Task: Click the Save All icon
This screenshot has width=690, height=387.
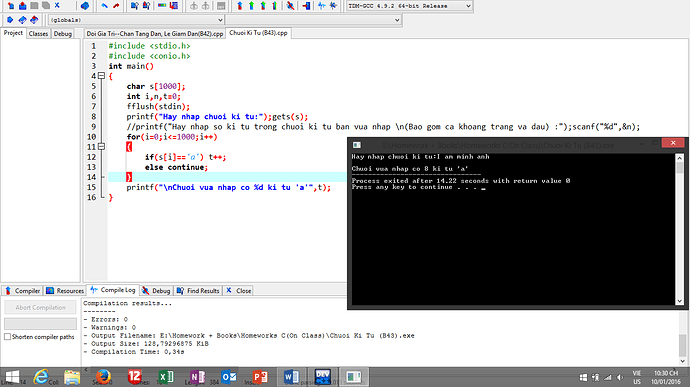Action: click(x=45, y=6)
